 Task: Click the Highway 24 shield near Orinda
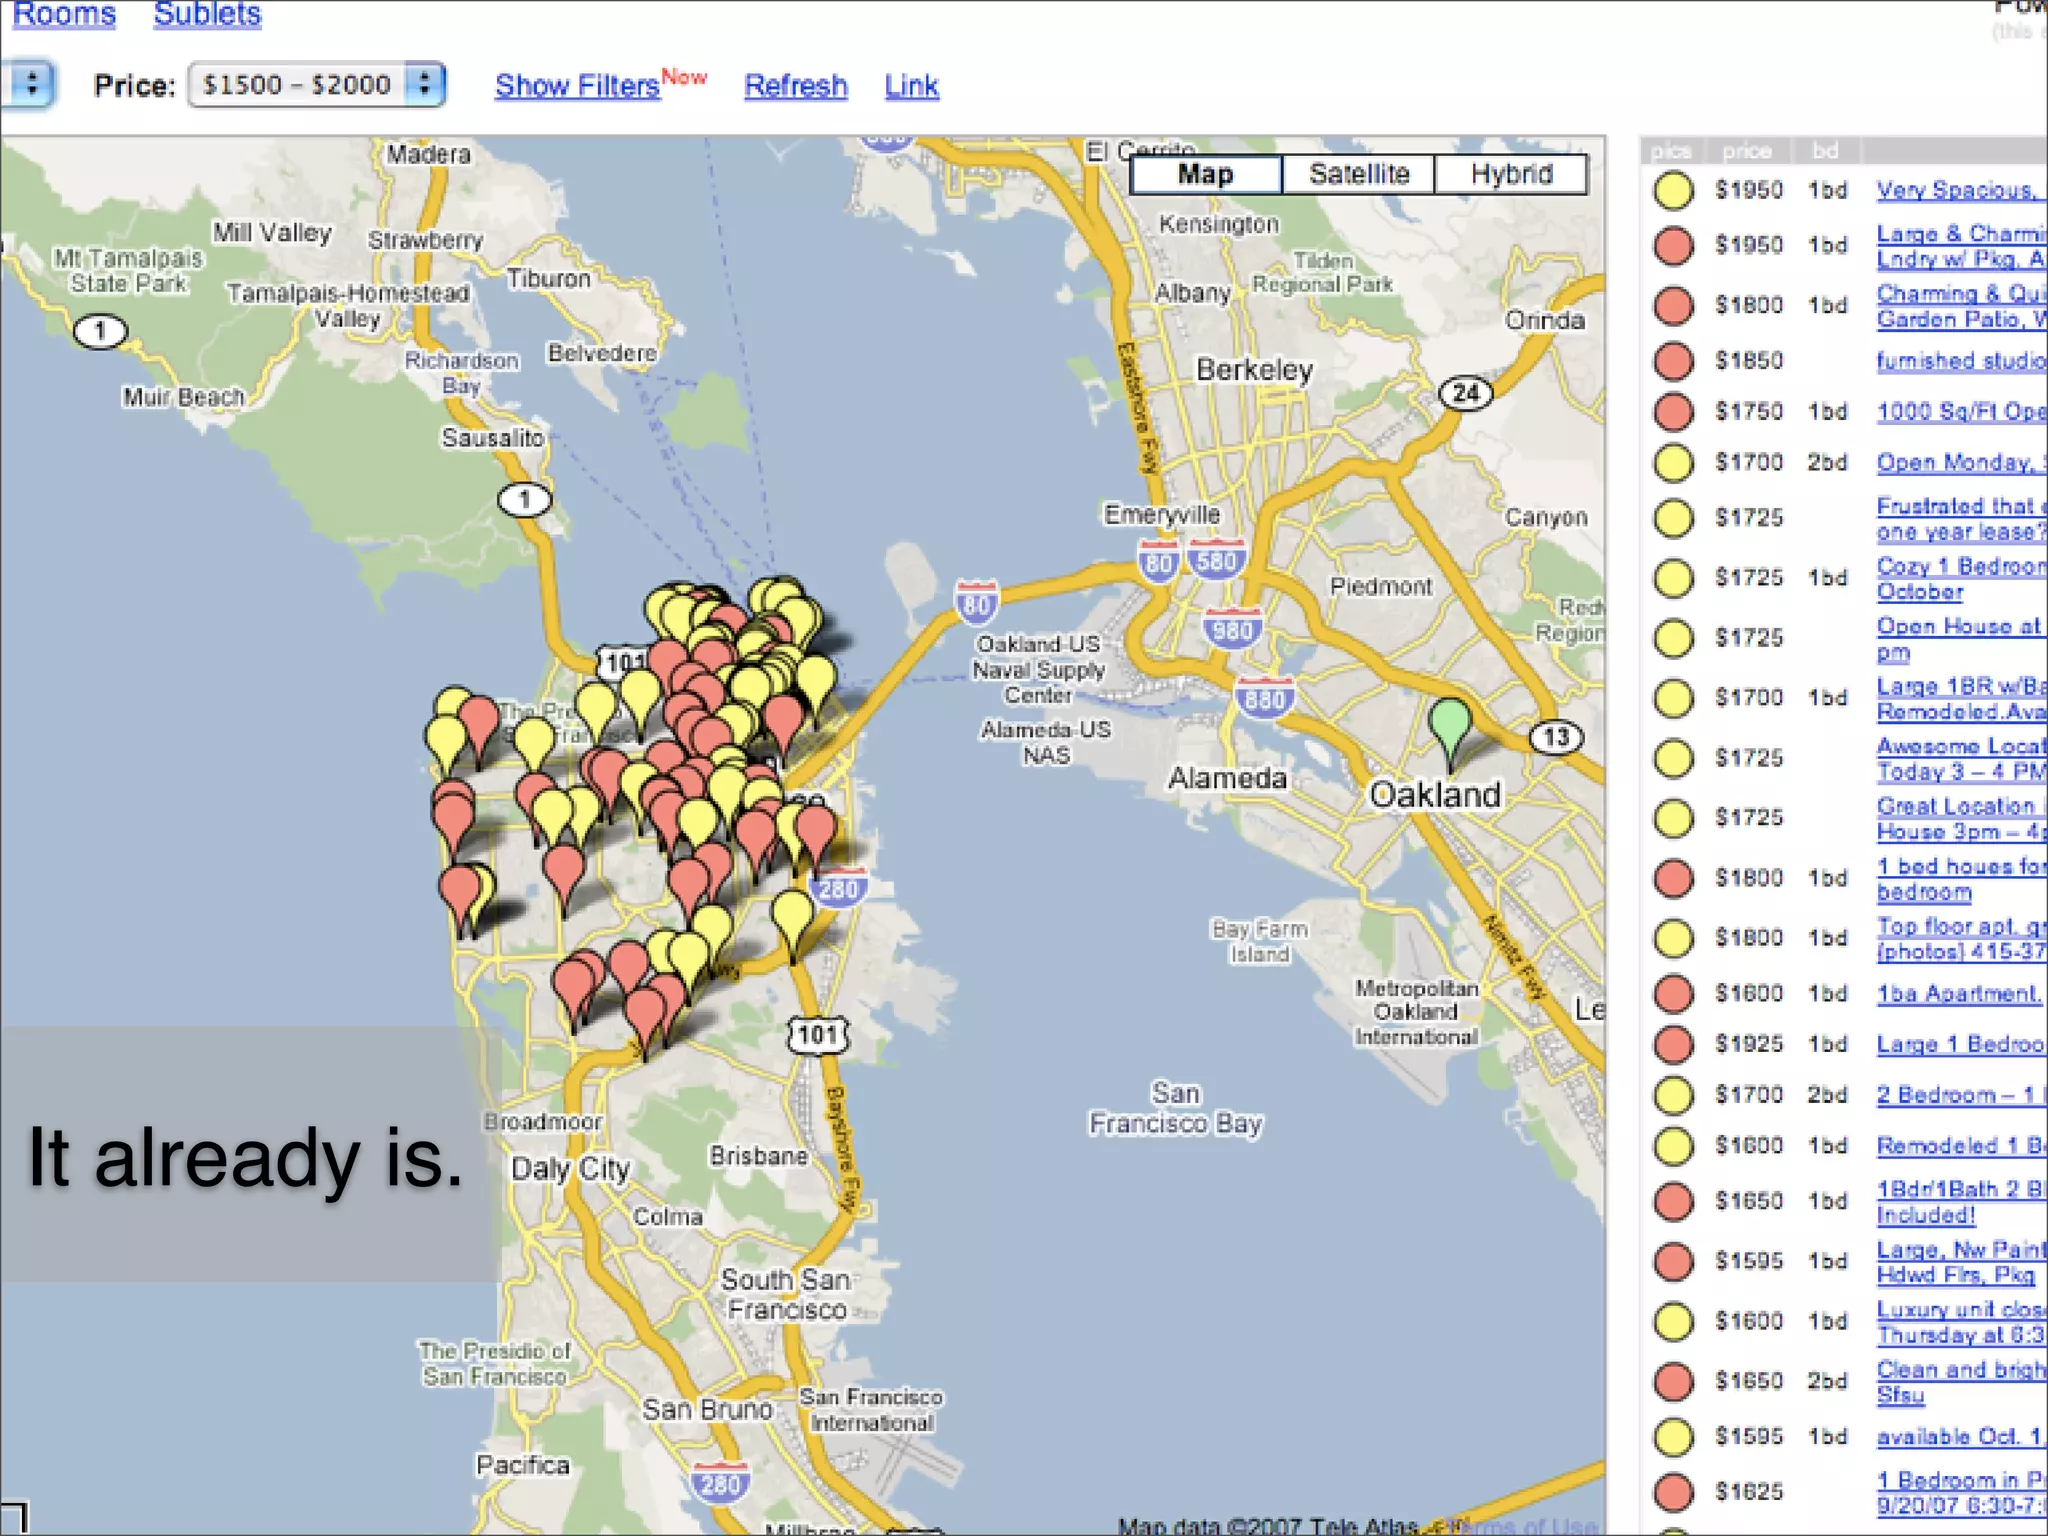1465,393
